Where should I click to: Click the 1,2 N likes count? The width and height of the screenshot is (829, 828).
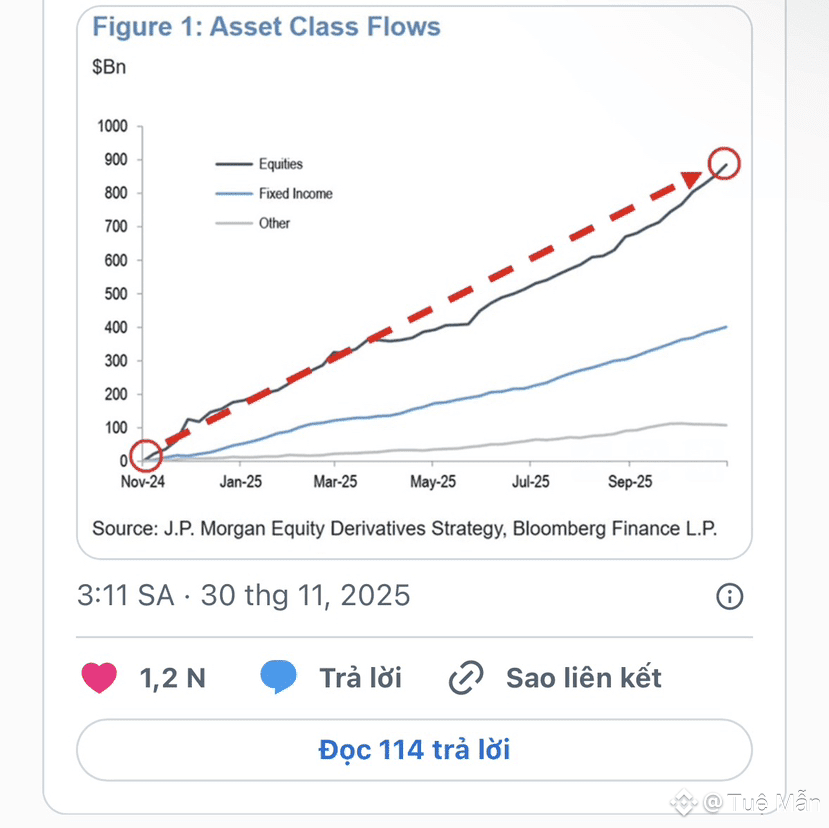pyautogui.click(x=172, y=678)
